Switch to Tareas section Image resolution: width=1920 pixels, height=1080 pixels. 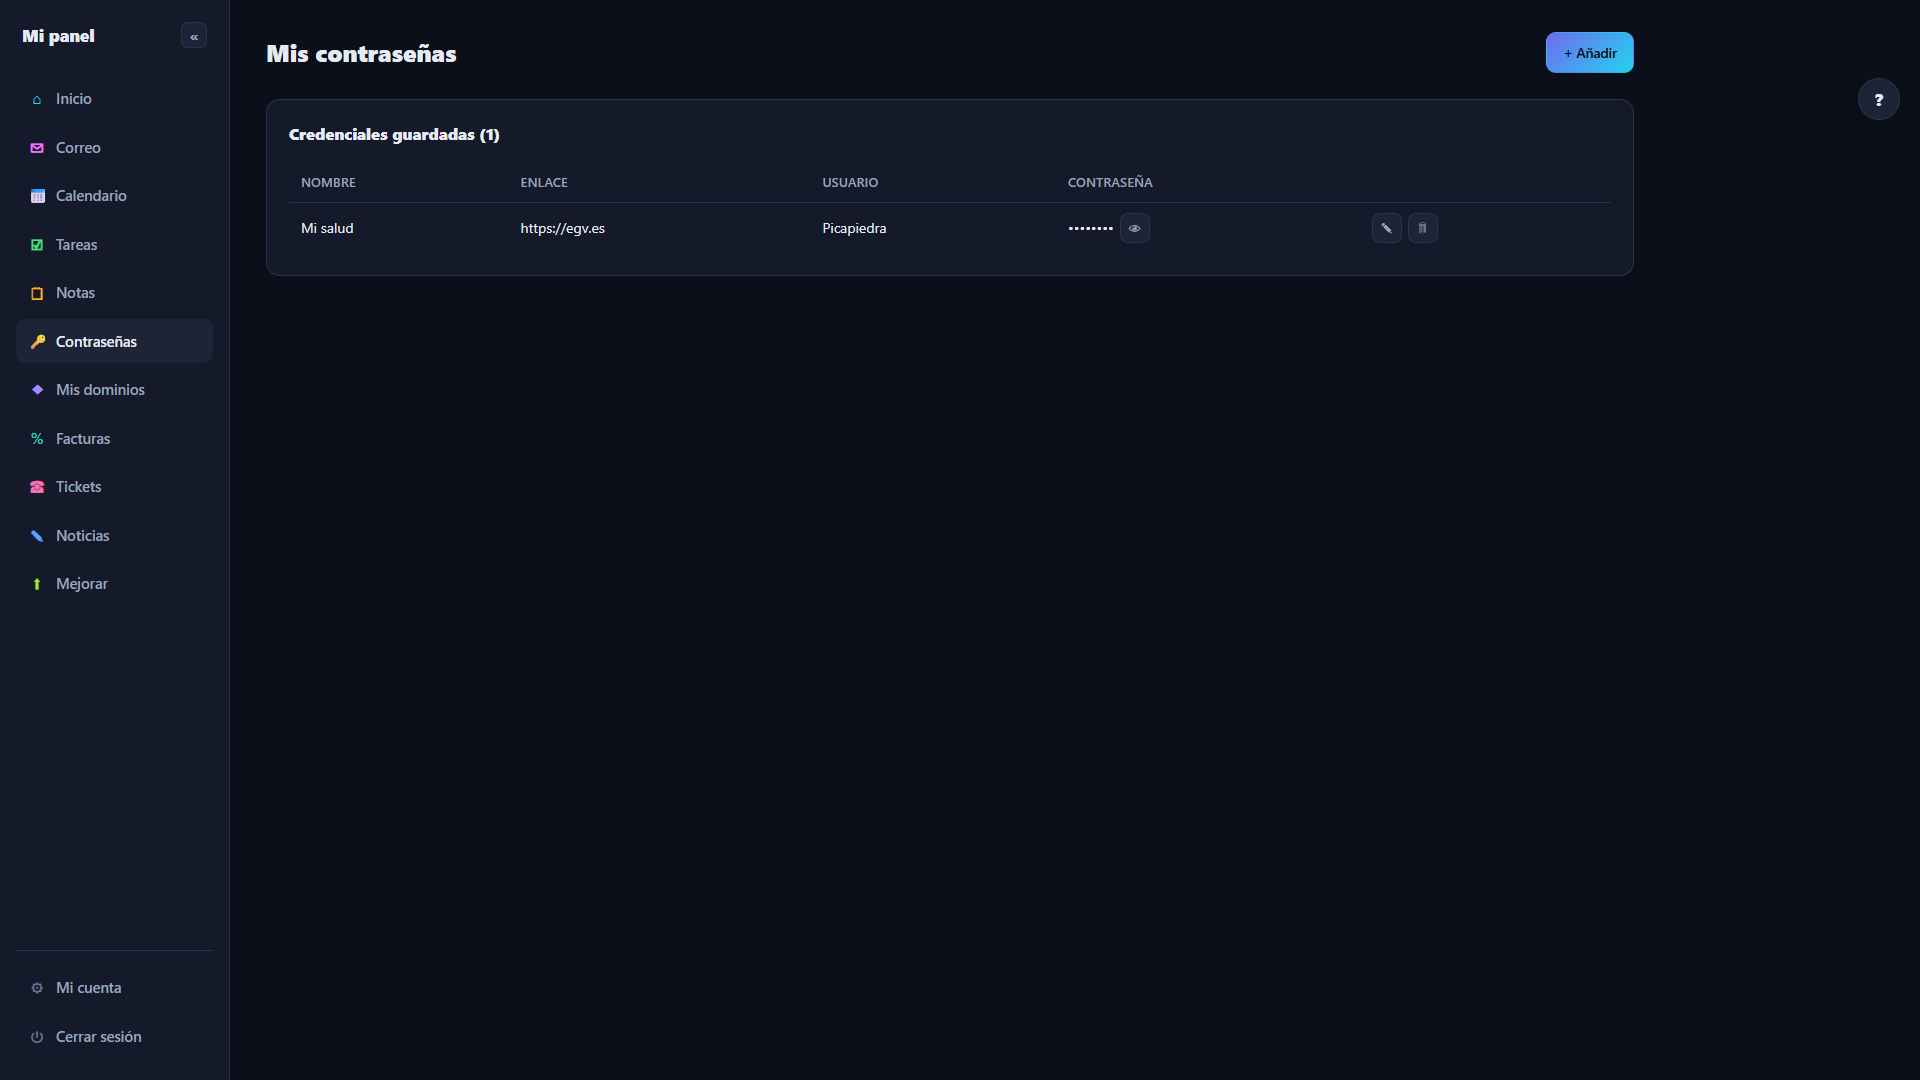pyautogui.click(x=114, y=245)
